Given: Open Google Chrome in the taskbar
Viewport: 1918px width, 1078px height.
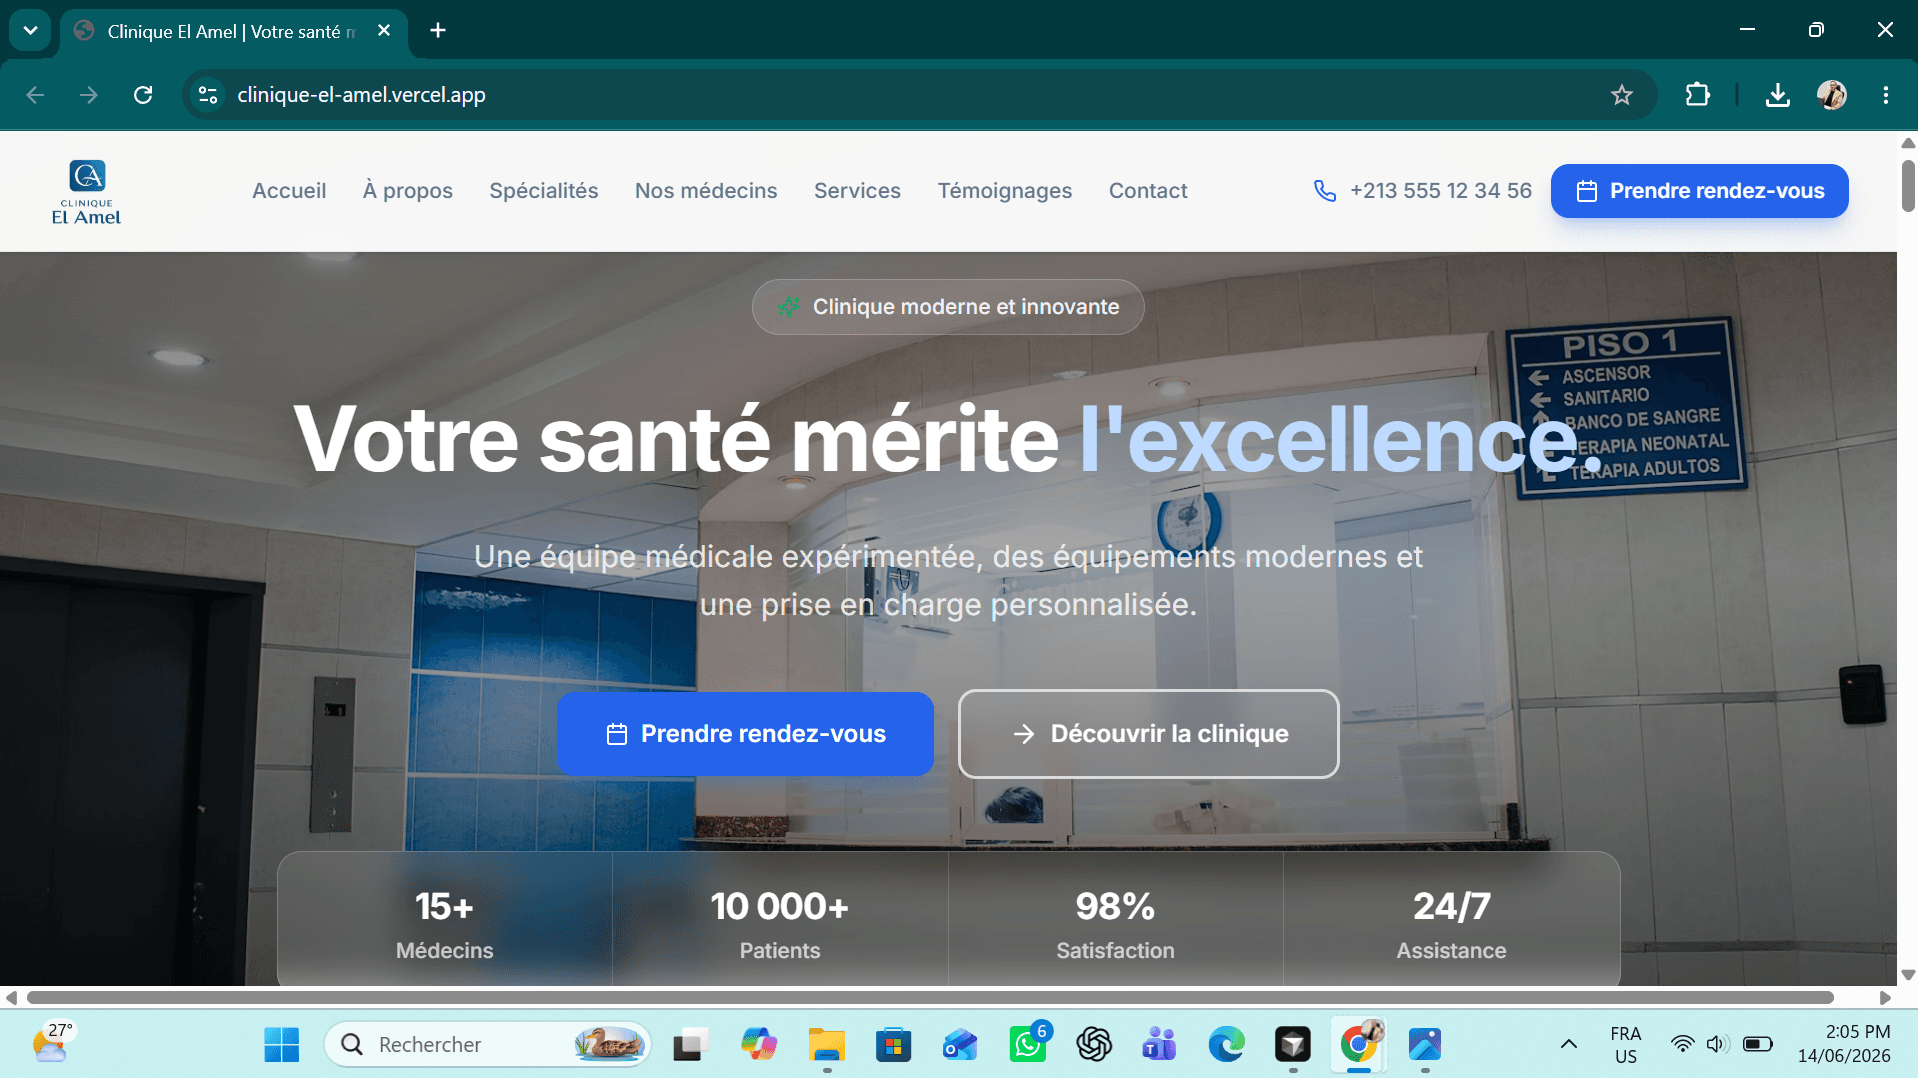Looking at the screenshot, I should pyautogui.click(x=1359, y=1045).
